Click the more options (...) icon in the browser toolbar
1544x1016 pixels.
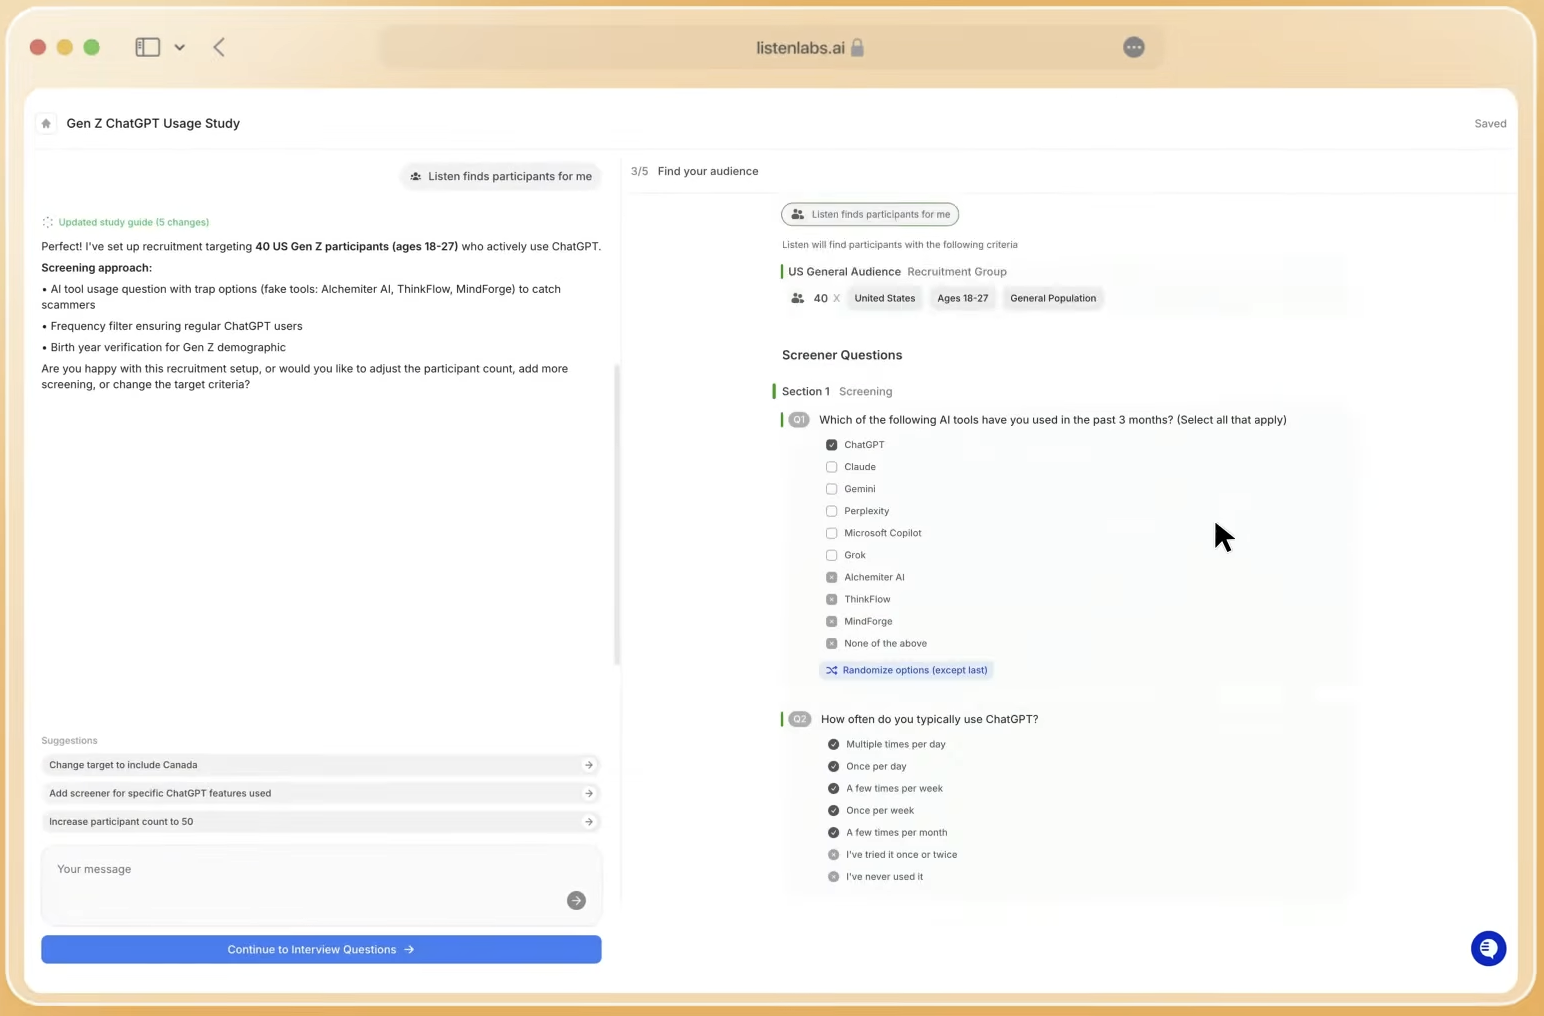coord(1133,47)
